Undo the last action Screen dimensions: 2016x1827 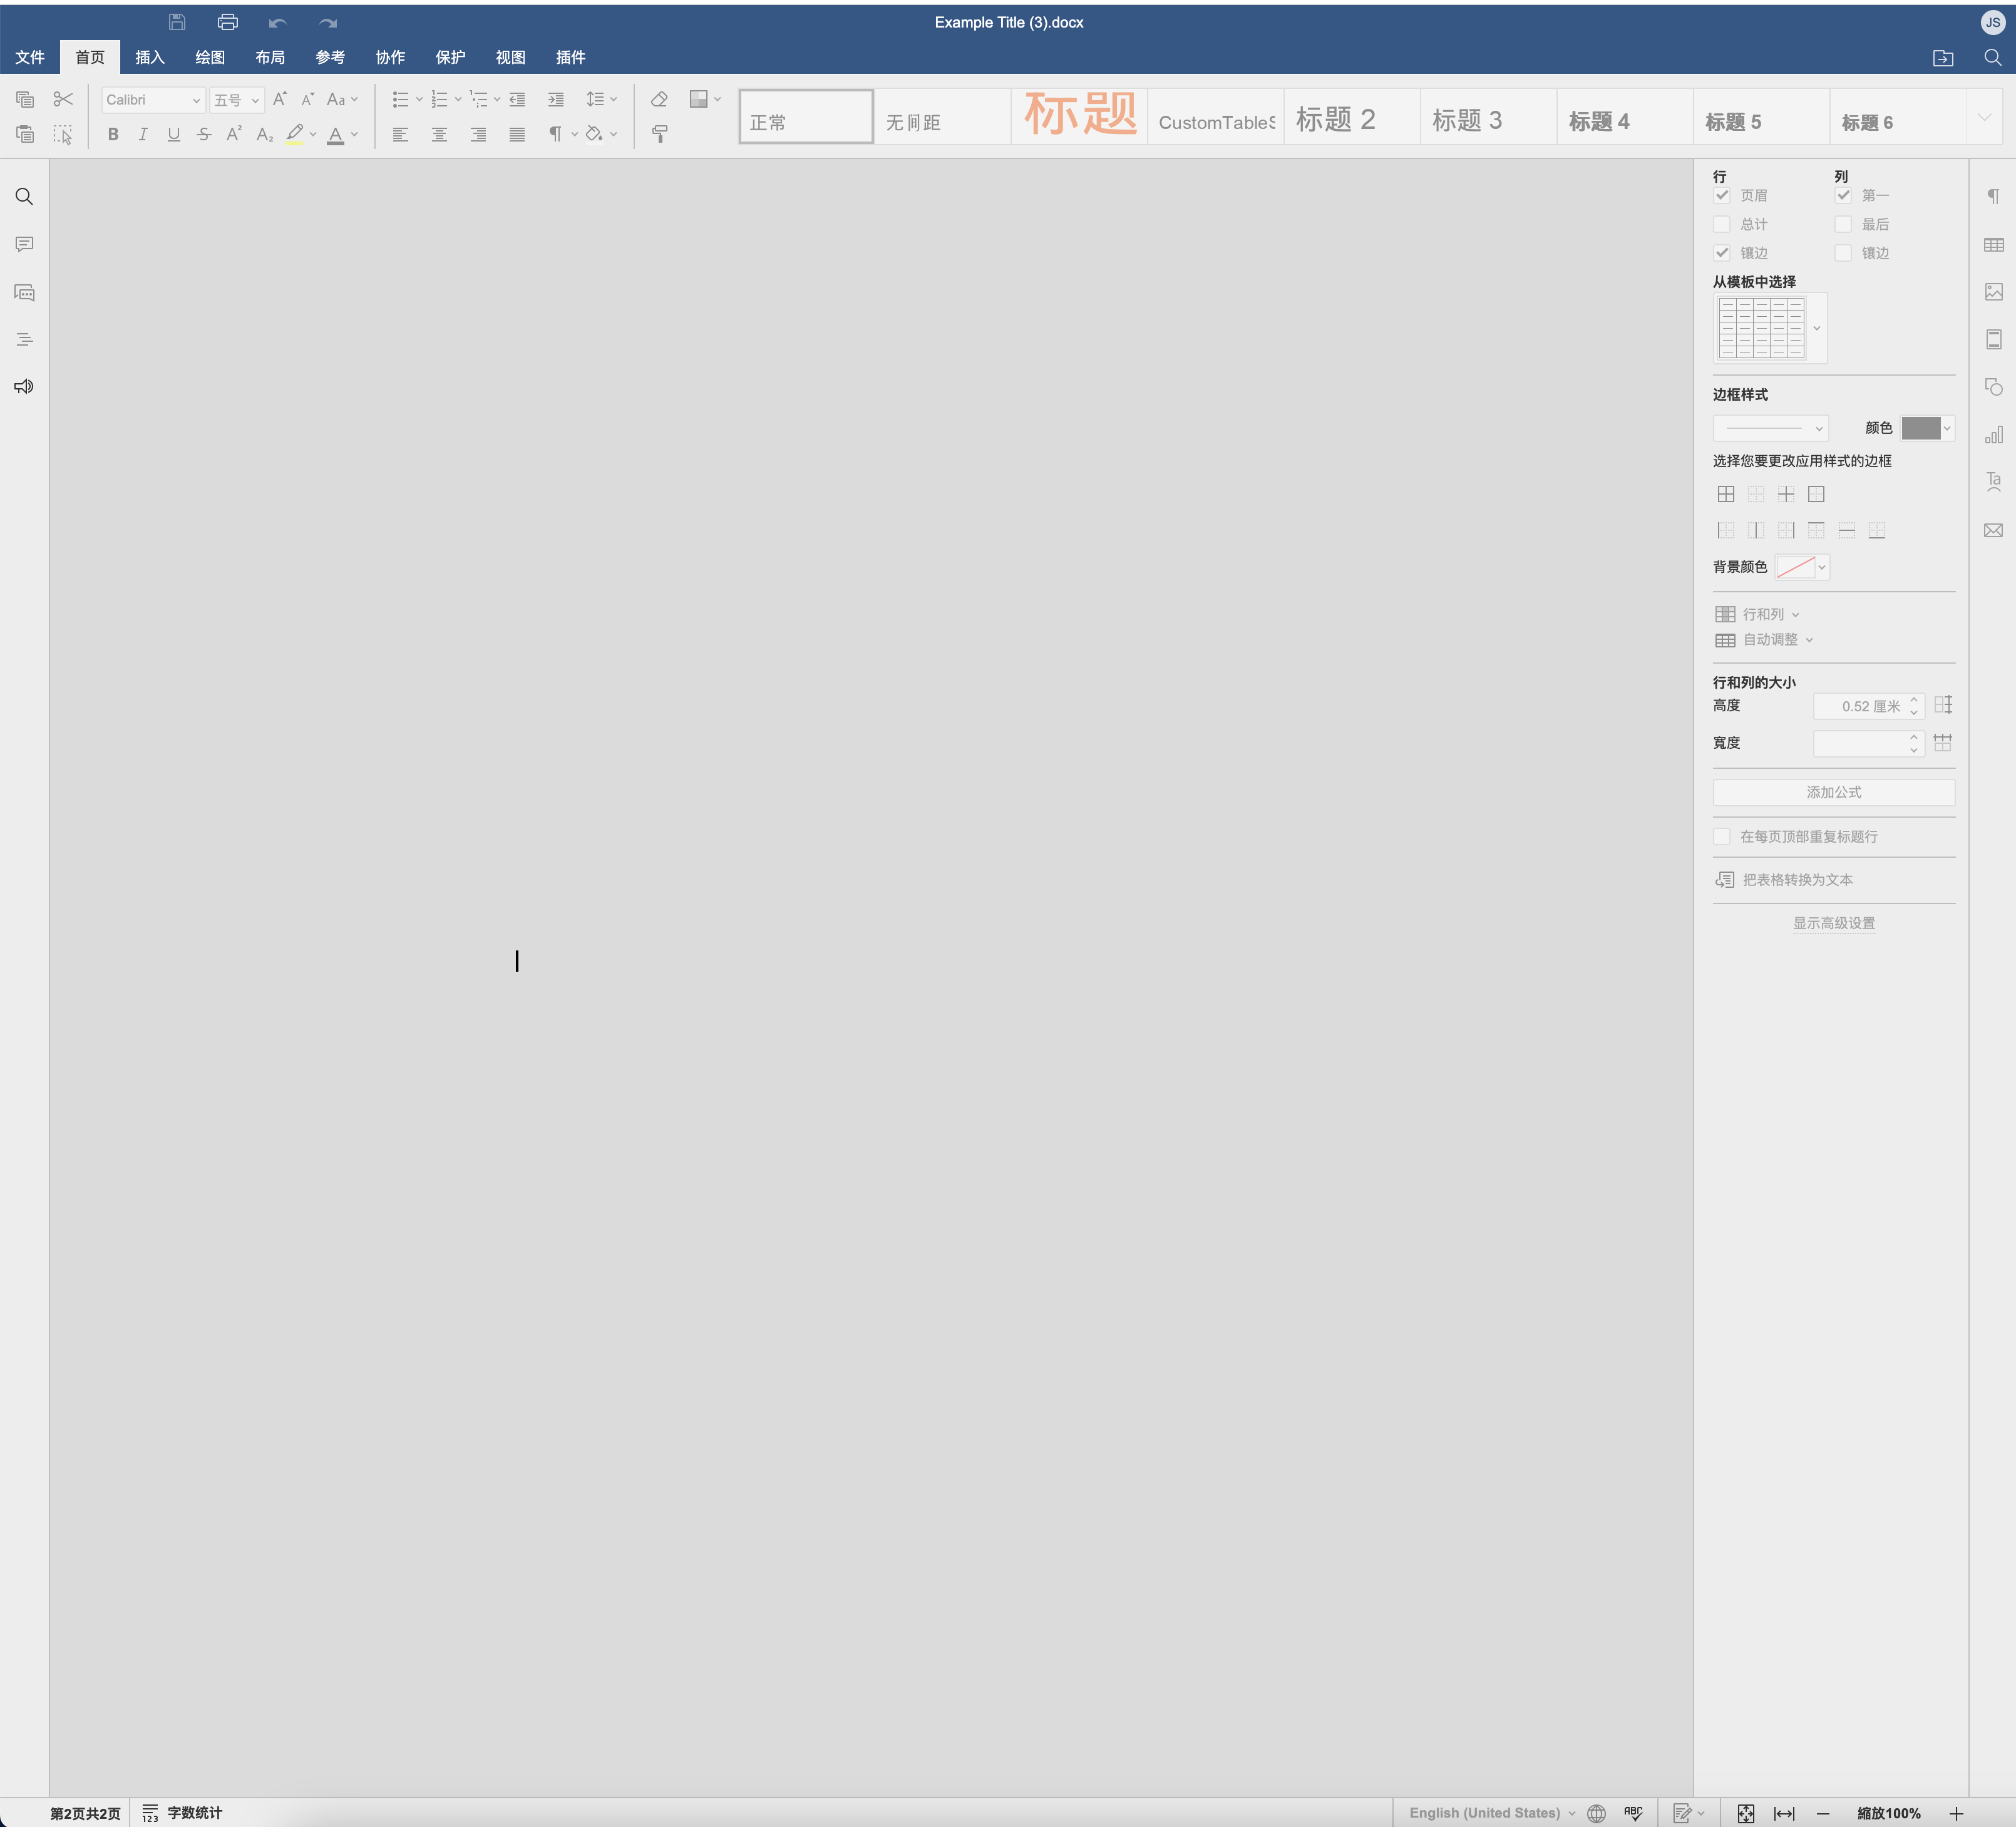tap(278, 22)
